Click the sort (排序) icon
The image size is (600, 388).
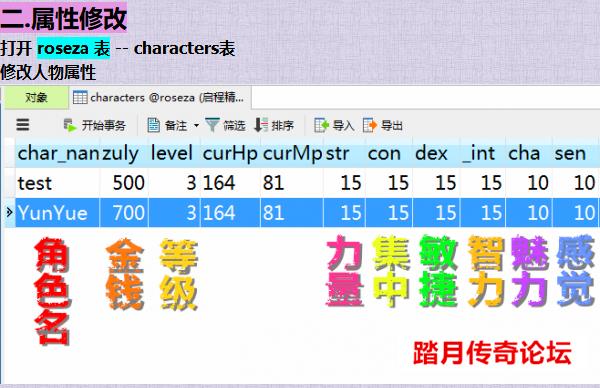(261, 125)
